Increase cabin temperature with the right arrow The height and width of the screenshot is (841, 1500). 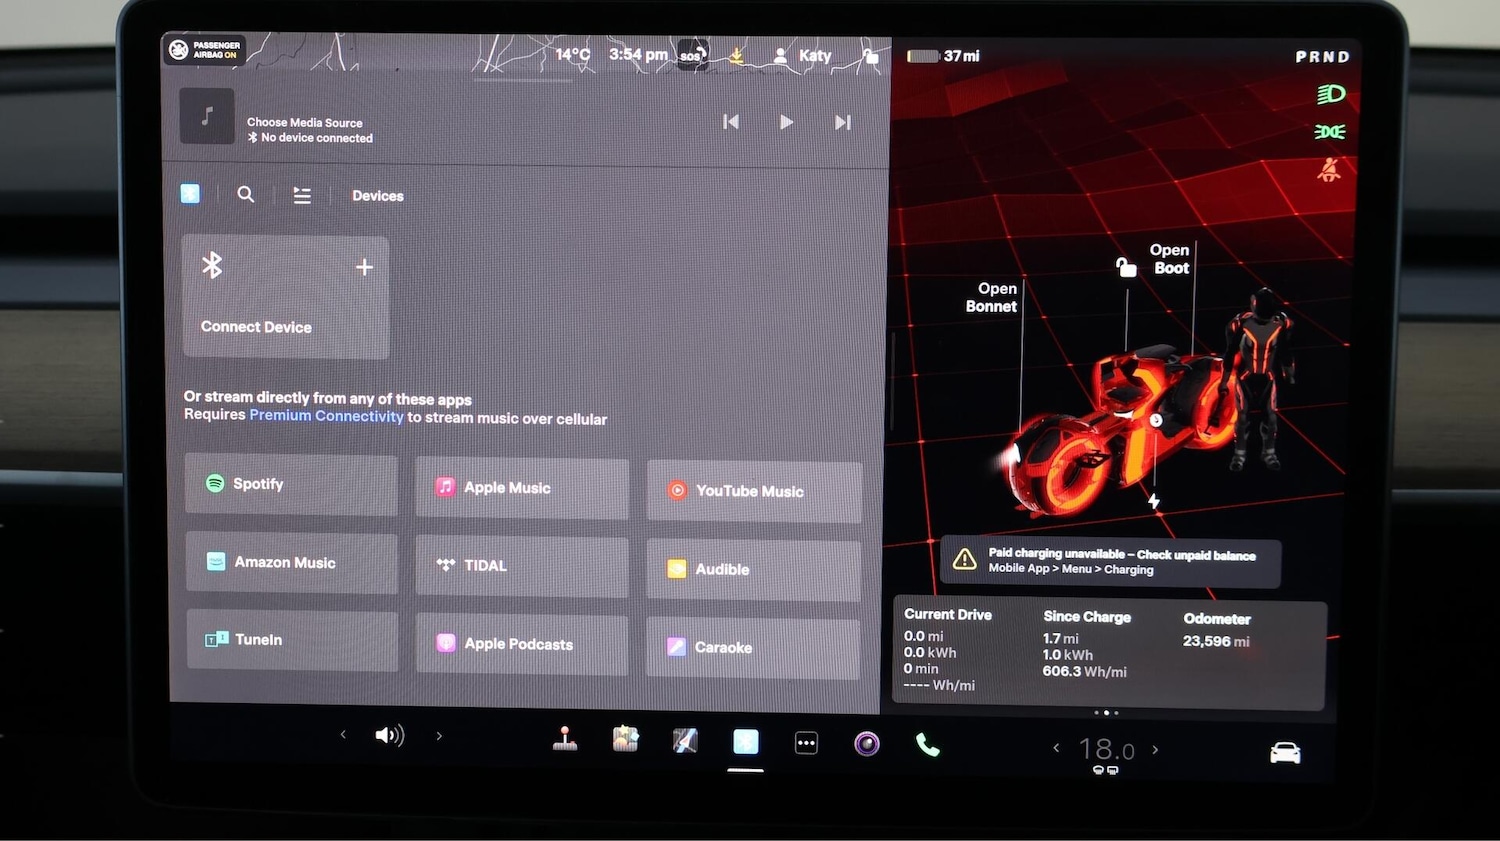point(1155,748)
